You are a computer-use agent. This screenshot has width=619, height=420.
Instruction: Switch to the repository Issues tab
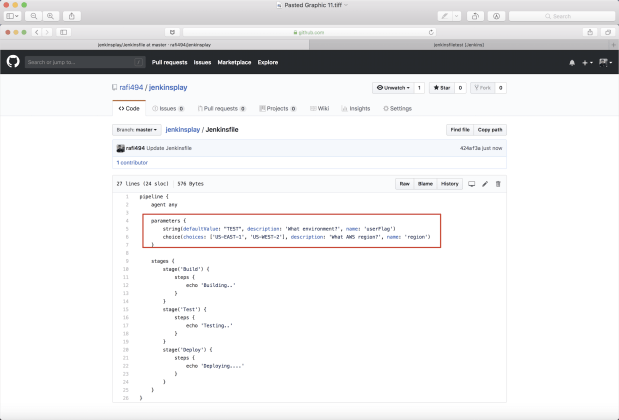pos(168,109)
